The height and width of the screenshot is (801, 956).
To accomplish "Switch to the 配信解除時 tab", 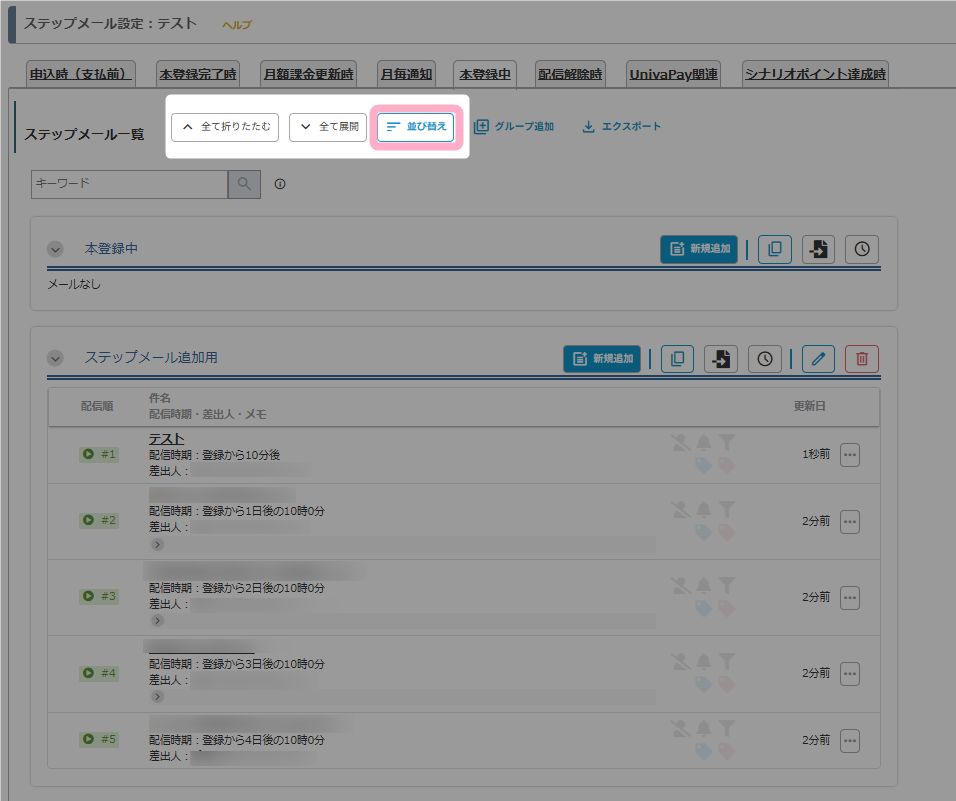I will (x=570, y=74).
